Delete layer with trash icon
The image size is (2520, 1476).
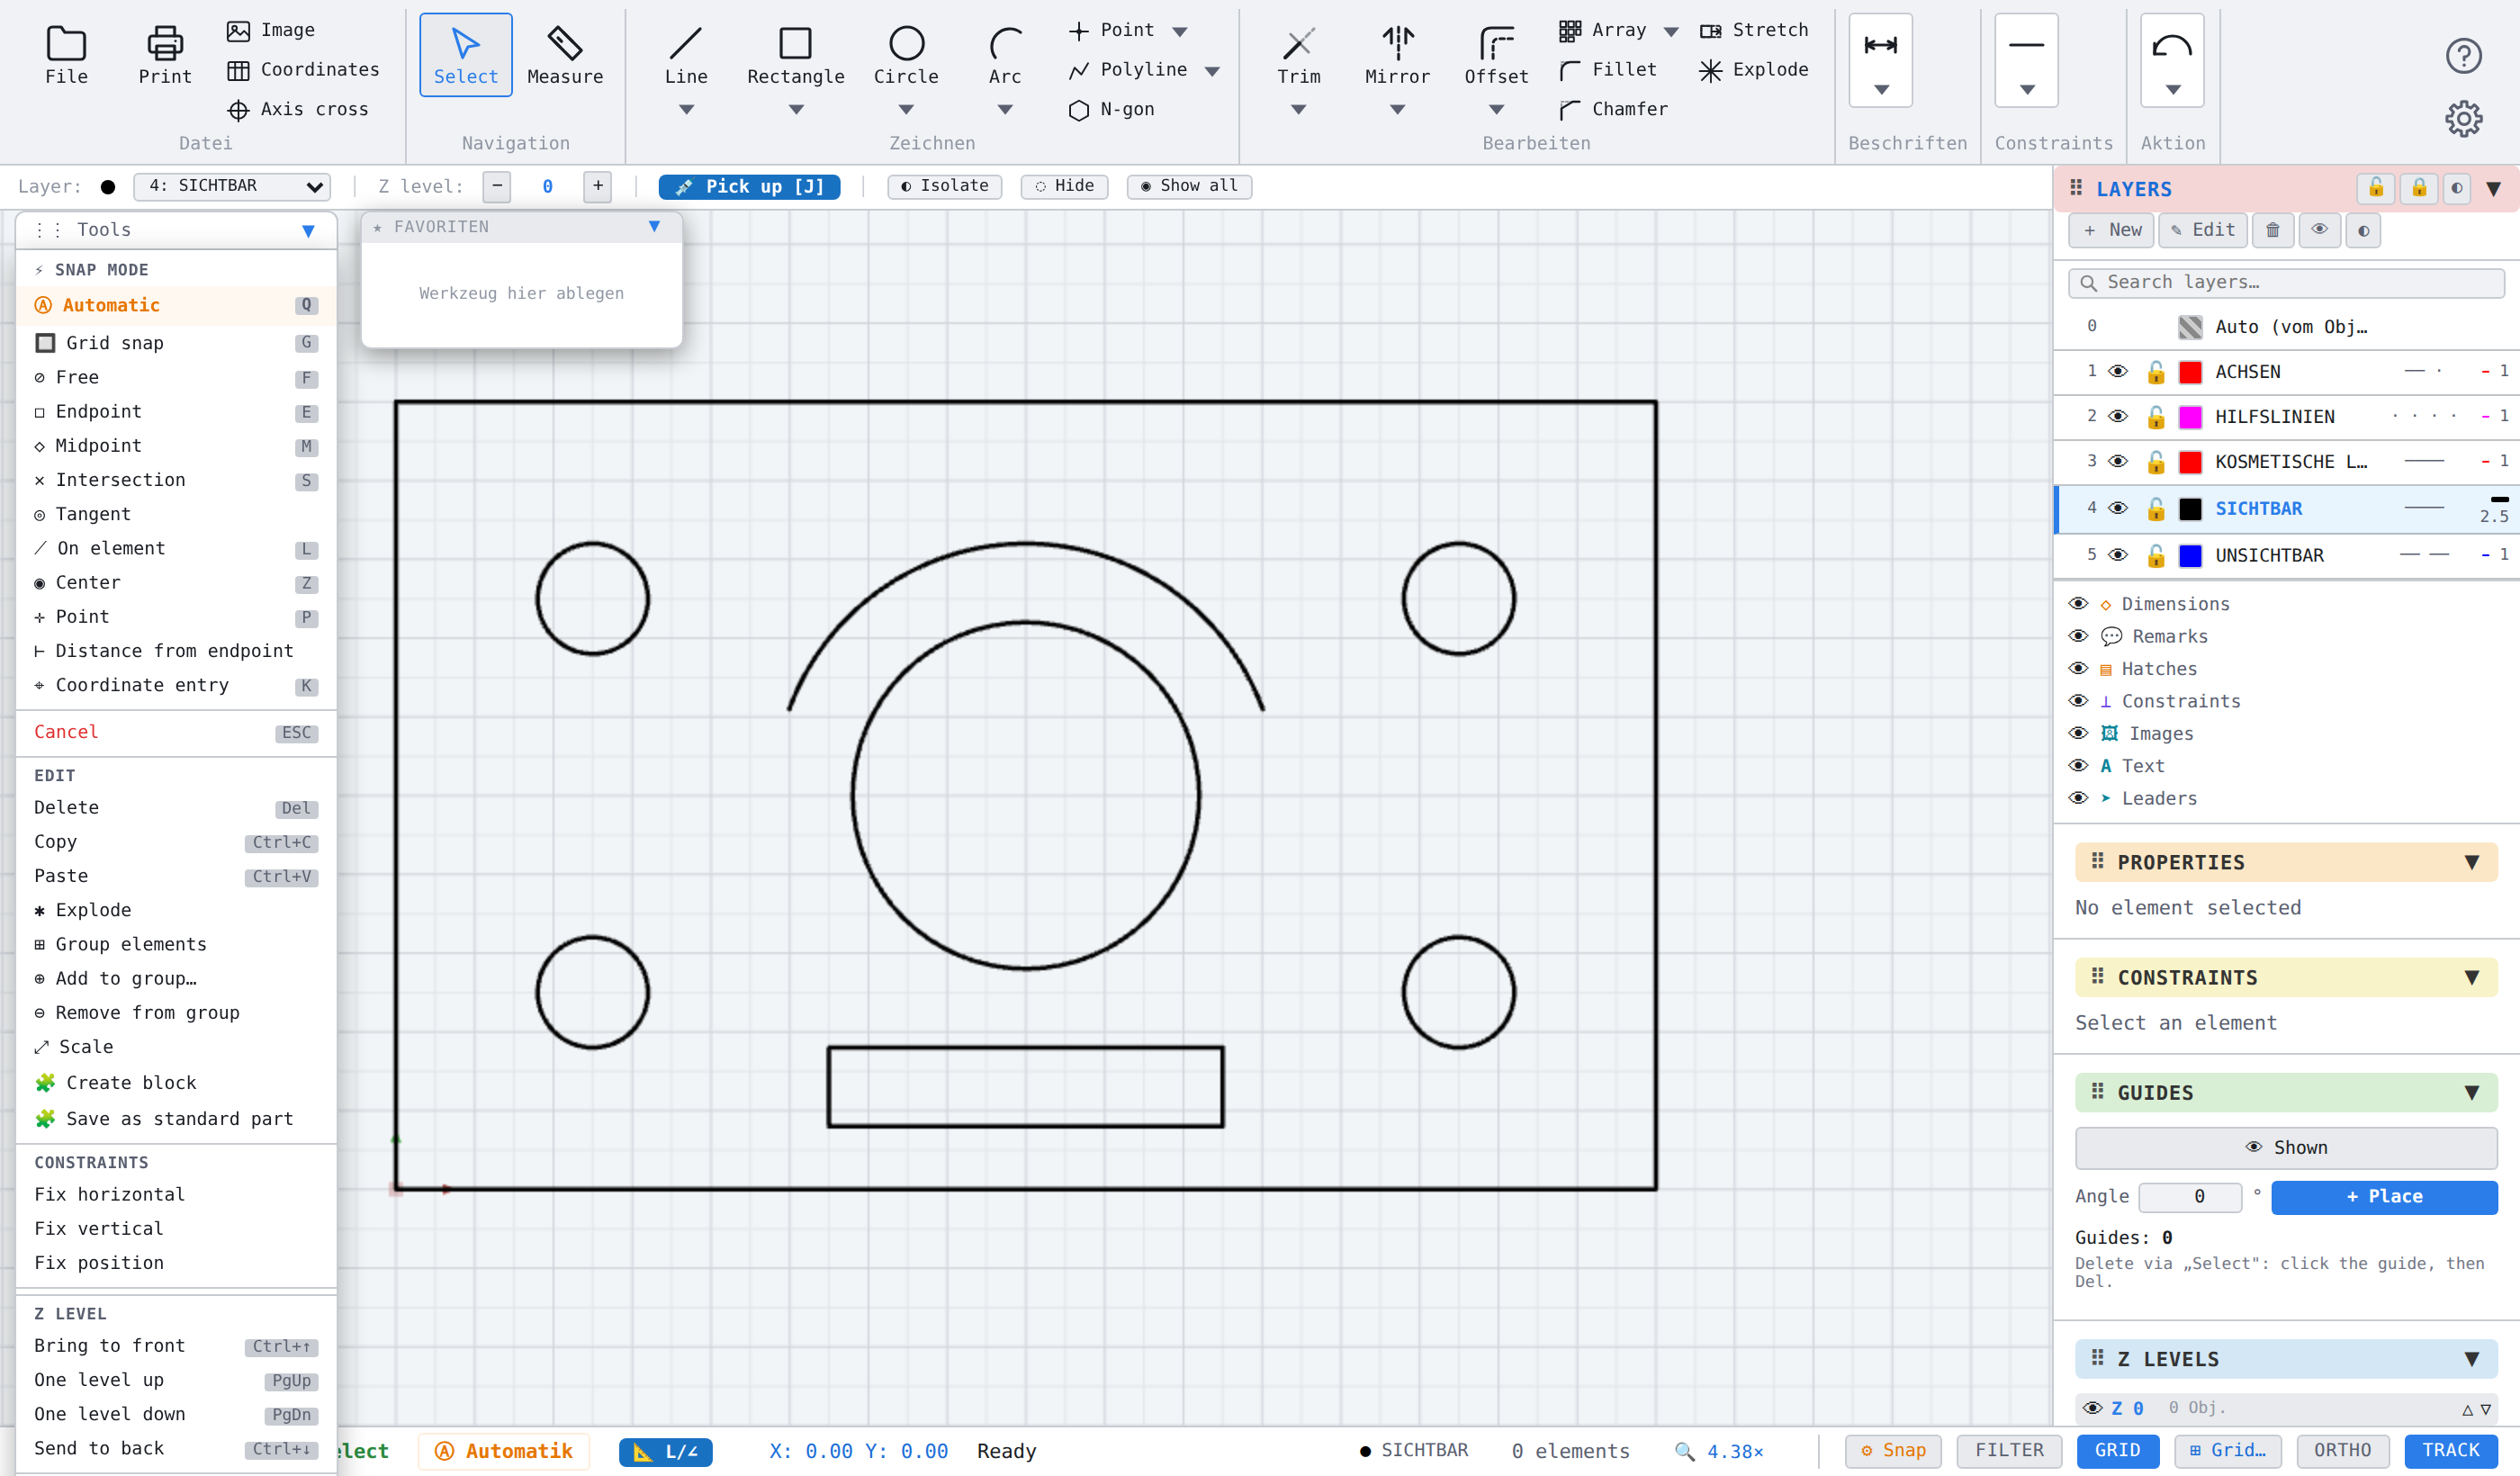click(x=2272, y=230)
